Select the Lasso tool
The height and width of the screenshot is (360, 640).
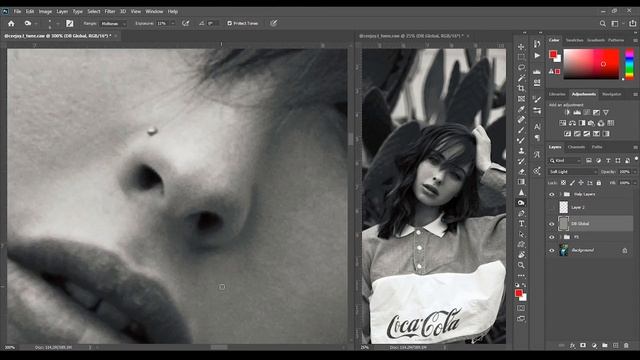(521, 67)
